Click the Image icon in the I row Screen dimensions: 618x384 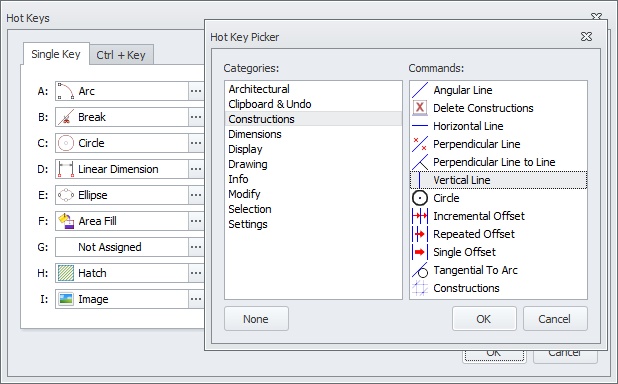[x=65, y=299]
